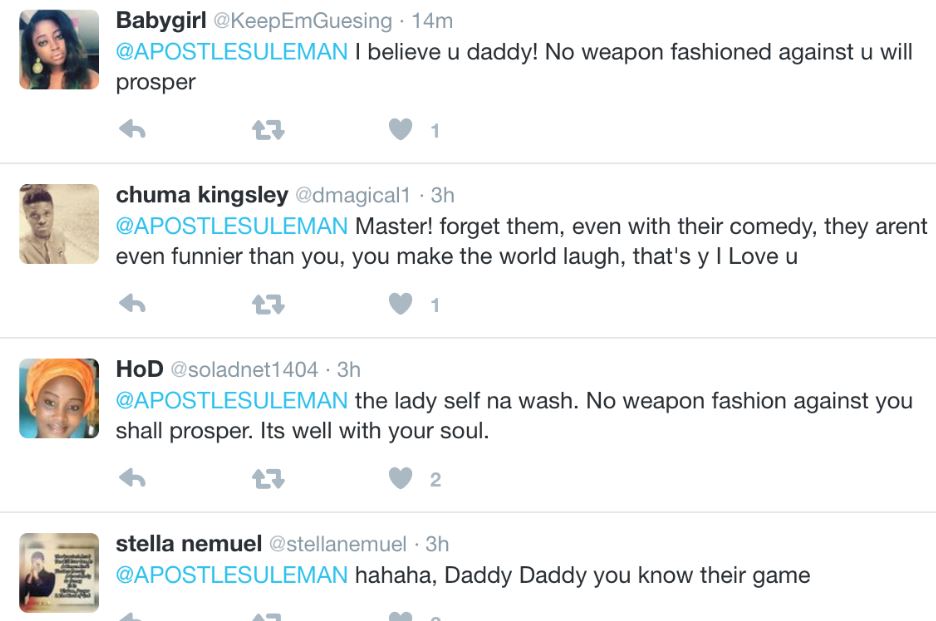The height and width of the screenshot is (621, 936).
Task: Visit the @dmagical1 handle
Action: tap(354, 195)
